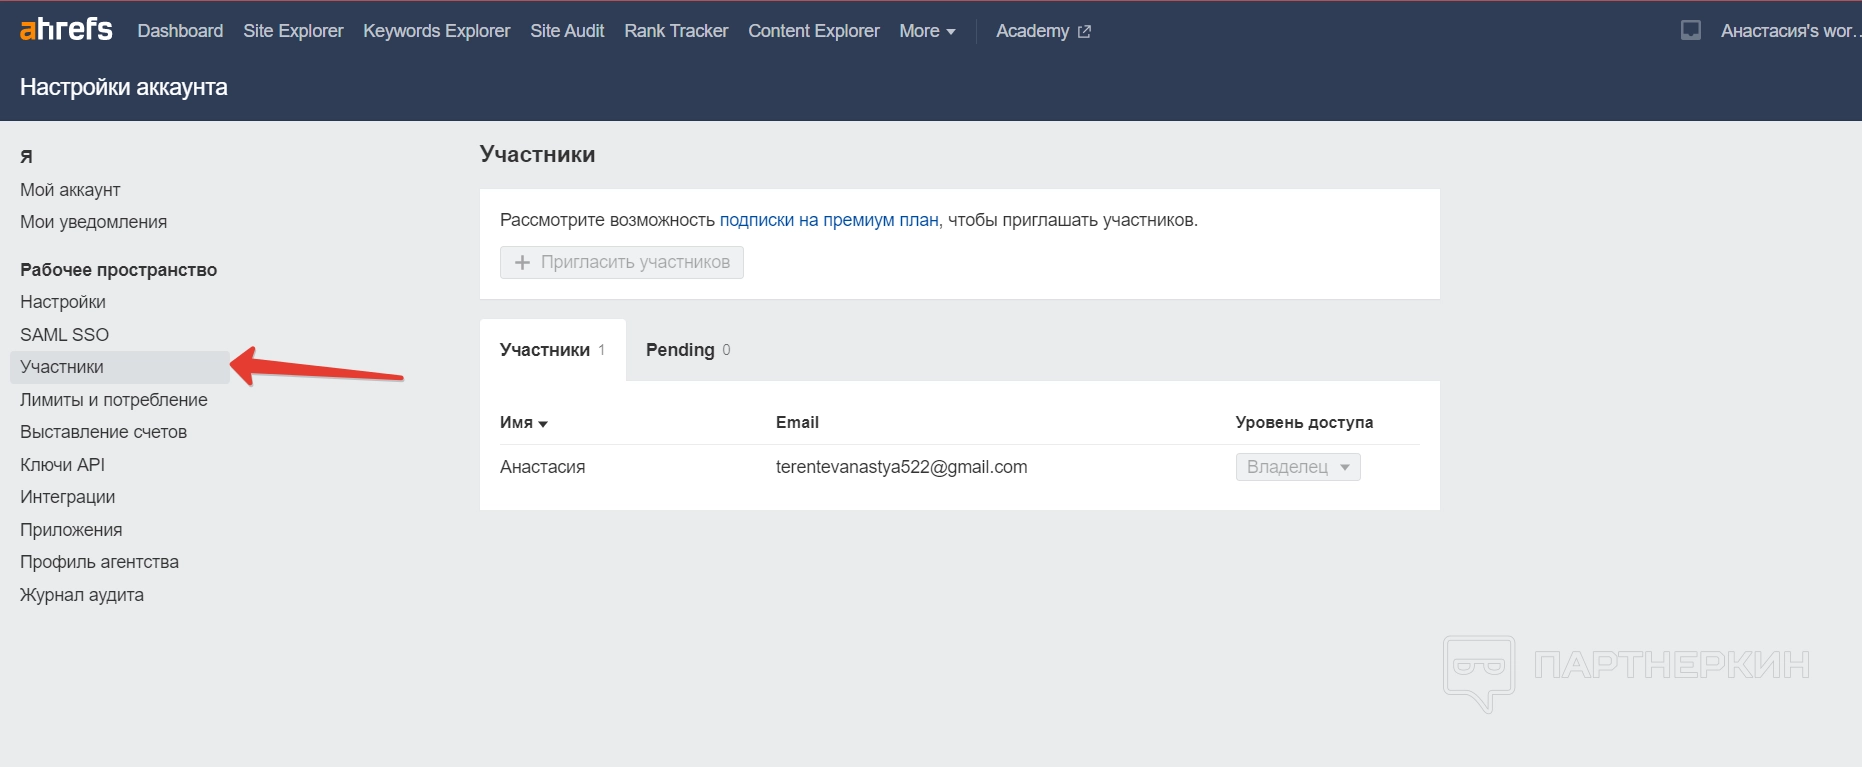
Task: Click Пригласить участников button
Action: (x=621, y=262)
